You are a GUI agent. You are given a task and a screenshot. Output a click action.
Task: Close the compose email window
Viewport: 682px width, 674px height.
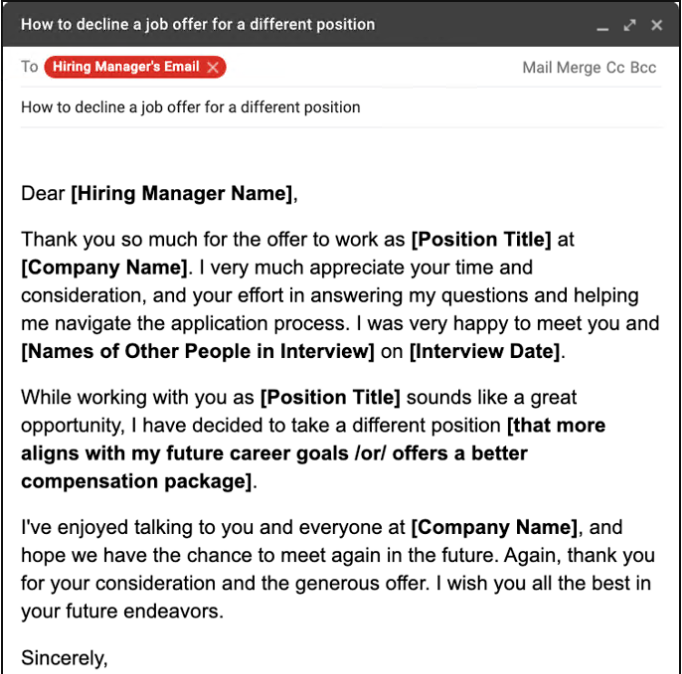coord(657,25)
